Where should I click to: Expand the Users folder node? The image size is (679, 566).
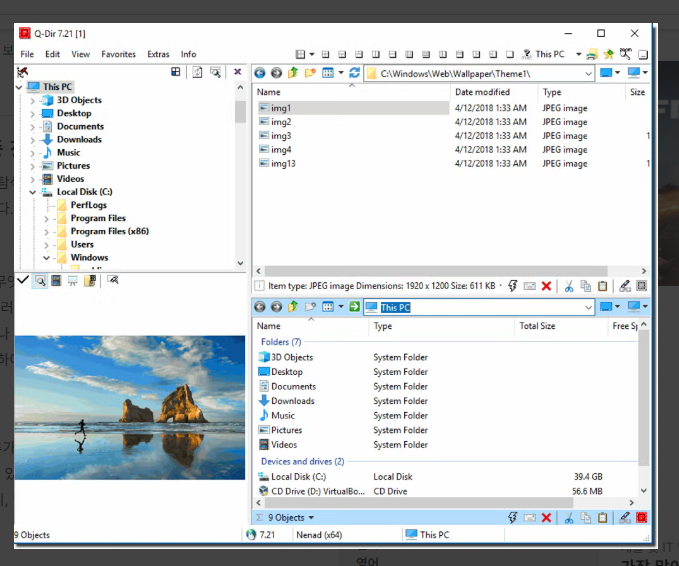pos(46,245)
